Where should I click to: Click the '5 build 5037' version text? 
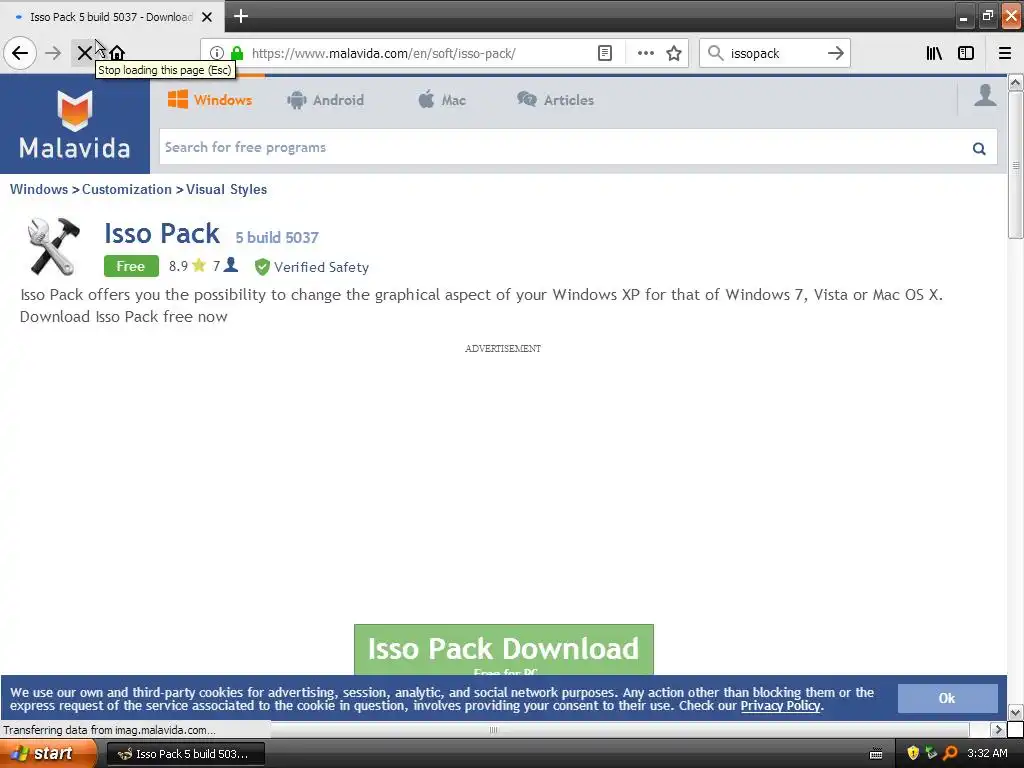[x=277, y=238]
